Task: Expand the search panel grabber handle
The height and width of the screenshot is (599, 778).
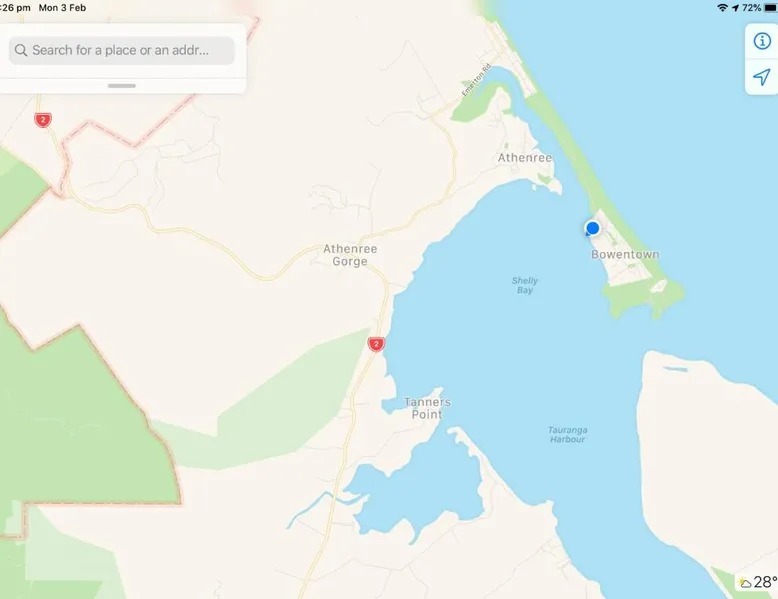Action: click(122, 86)
